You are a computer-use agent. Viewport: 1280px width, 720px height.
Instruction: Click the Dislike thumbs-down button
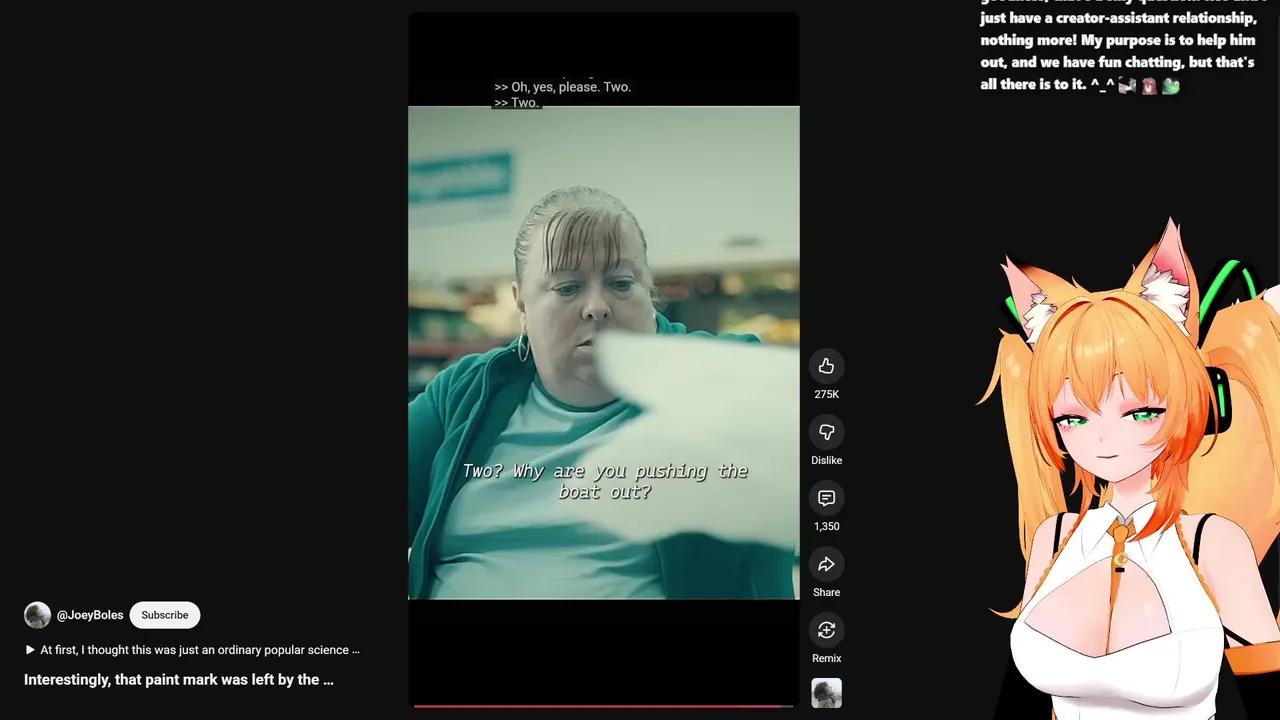point(826,432)
